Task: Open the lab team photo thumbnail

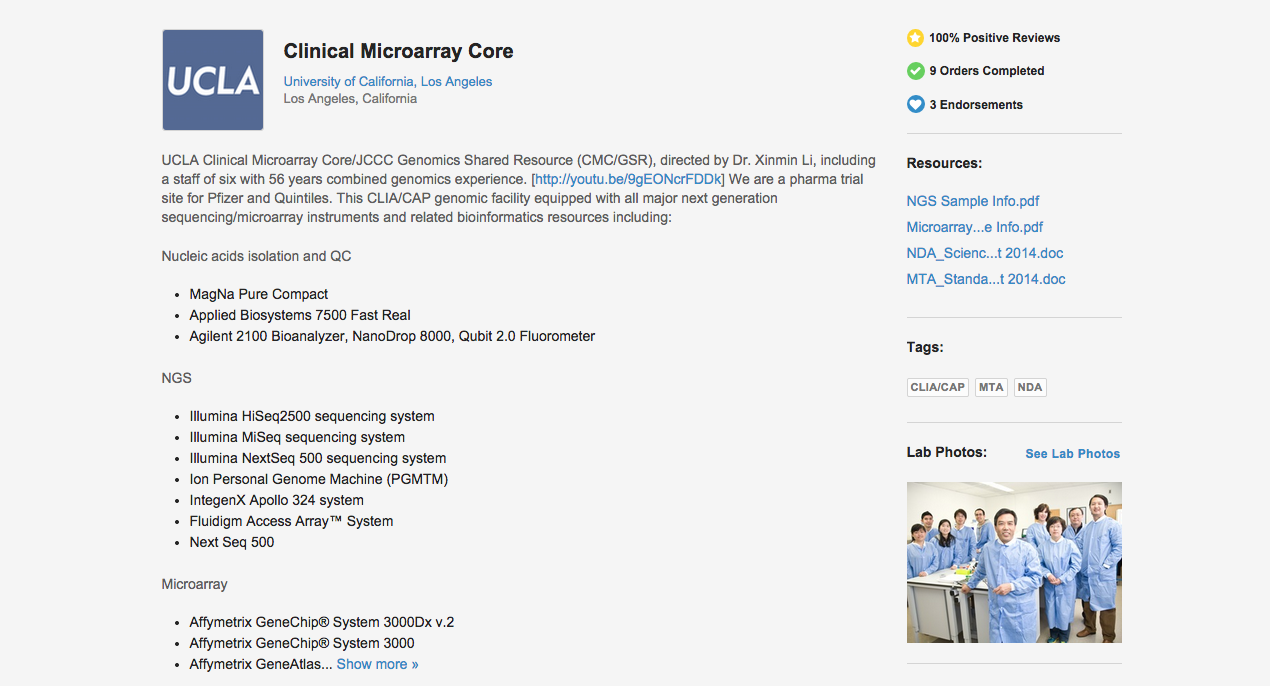Action: tap(1014, 562)
